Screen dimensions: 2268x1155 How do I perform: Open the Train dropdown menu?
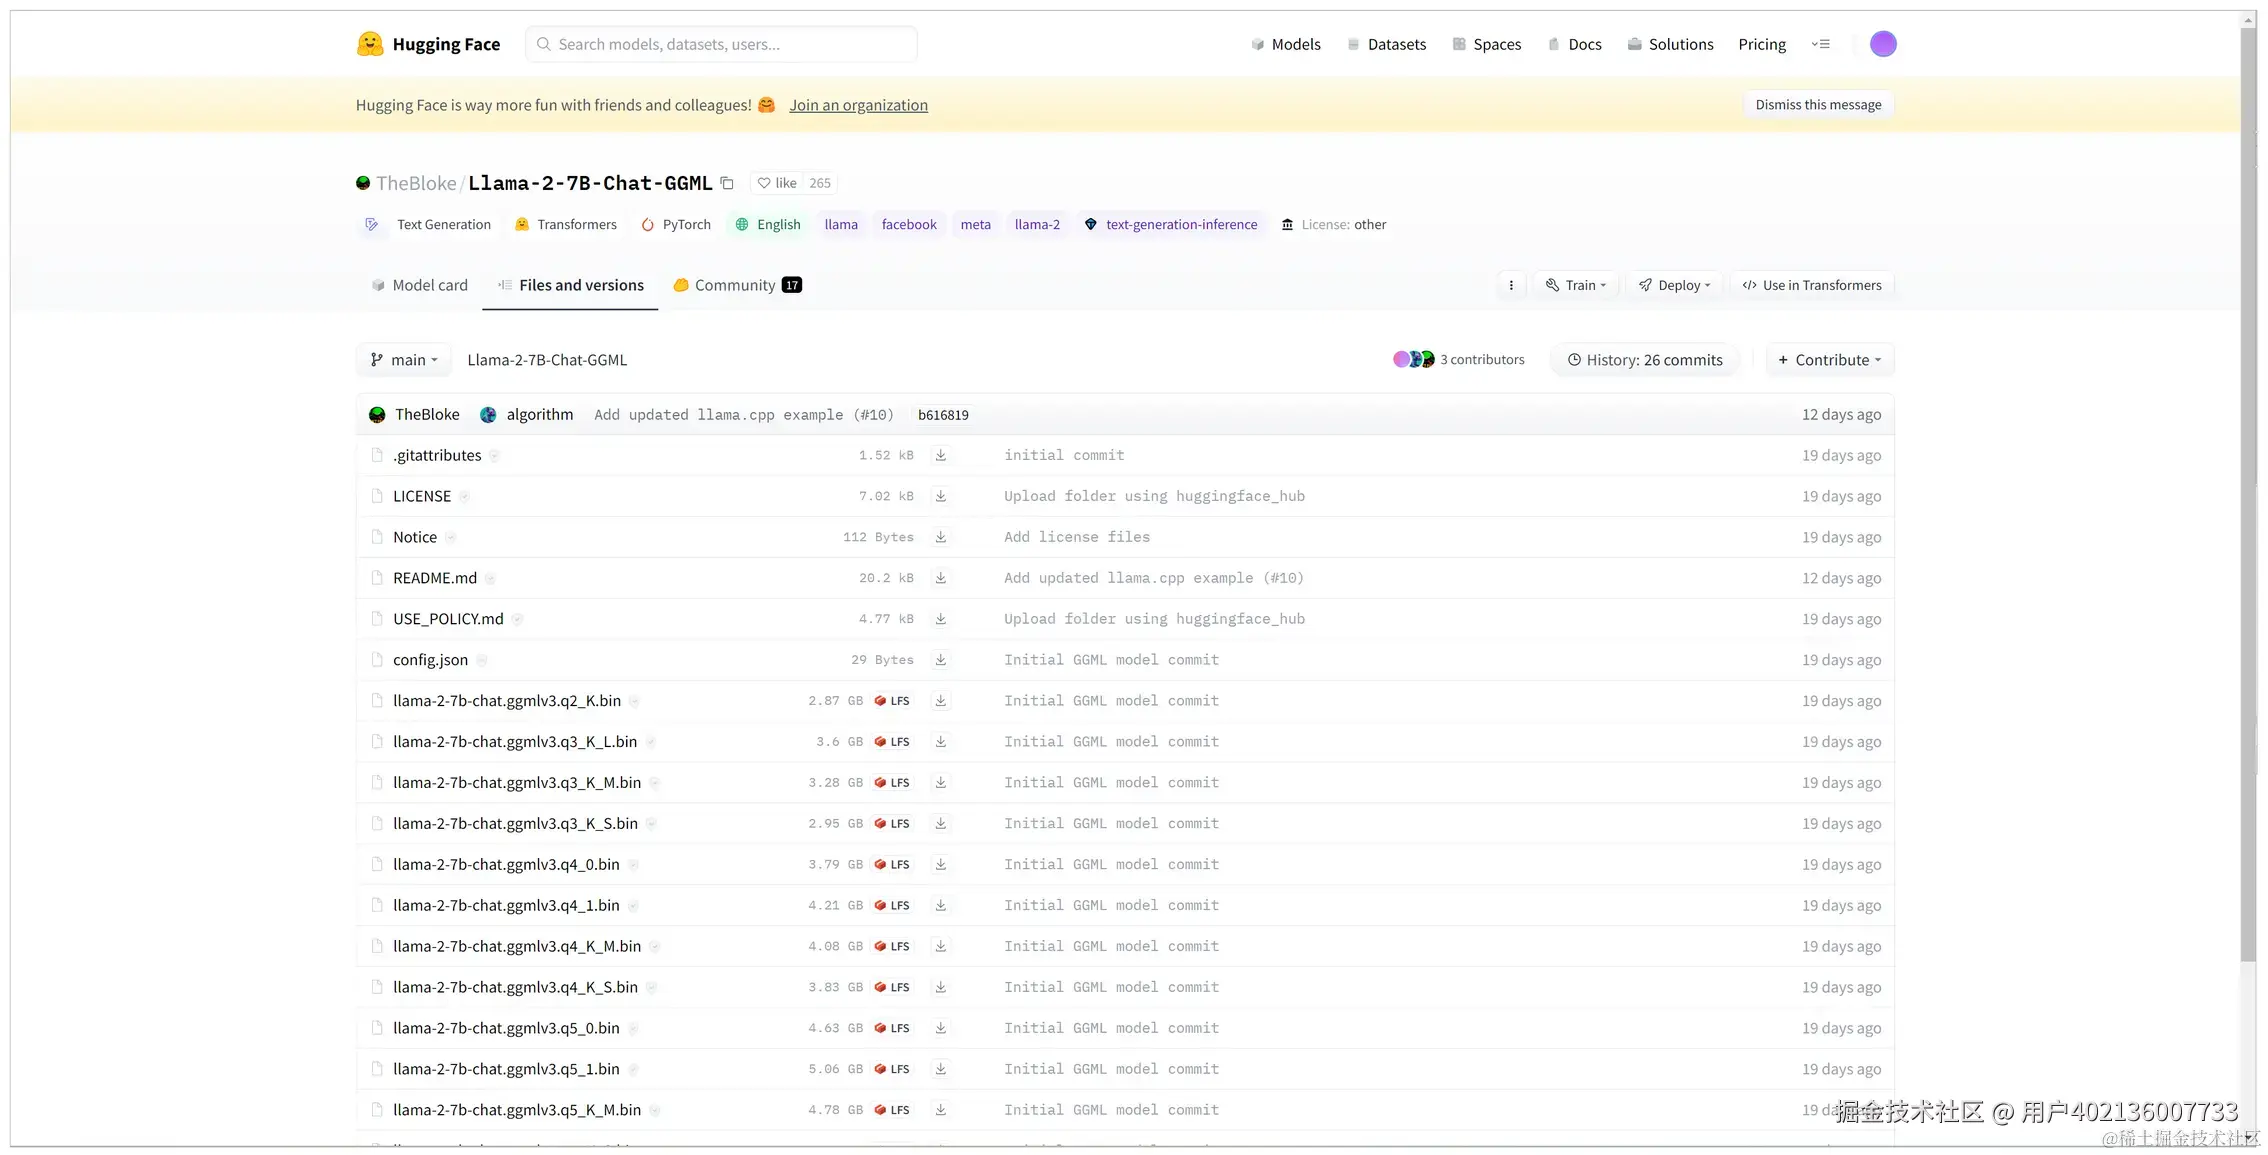point(1575,285)
